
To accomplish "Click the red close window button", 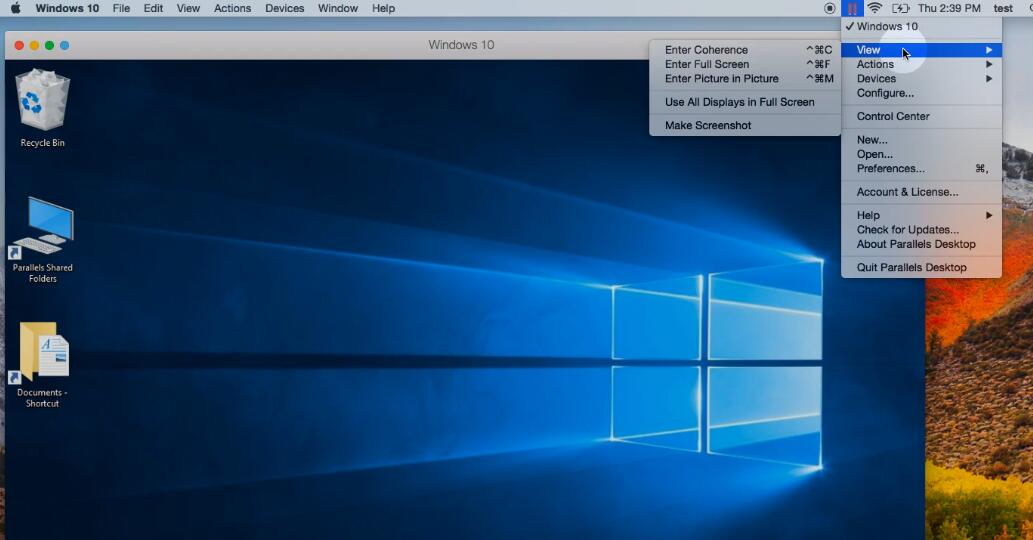I will pyautogui.click(x=19, y=45).
